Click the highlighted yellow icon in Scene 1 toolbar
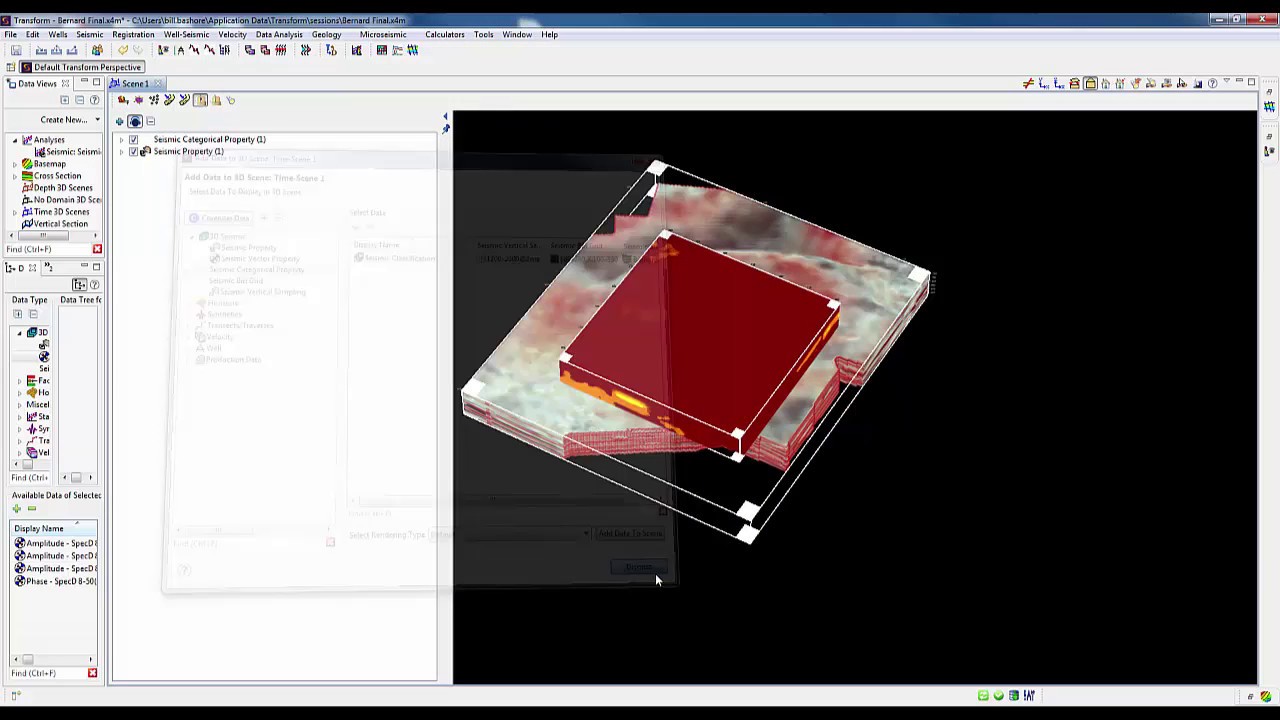Image resolution: width=1280 pixels, height=720 pixels. coord(200,100)
